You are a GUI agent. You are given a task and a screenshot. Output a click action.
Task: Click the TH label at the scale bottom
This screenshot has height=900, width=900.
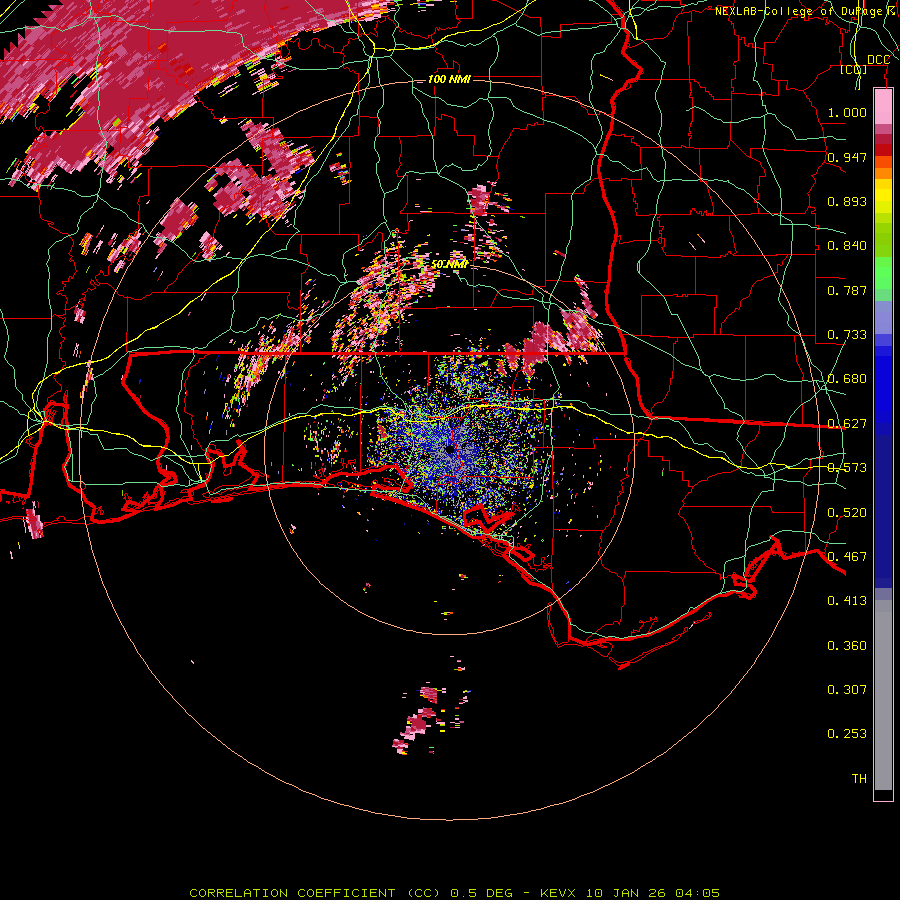click(x=859, y=779)
